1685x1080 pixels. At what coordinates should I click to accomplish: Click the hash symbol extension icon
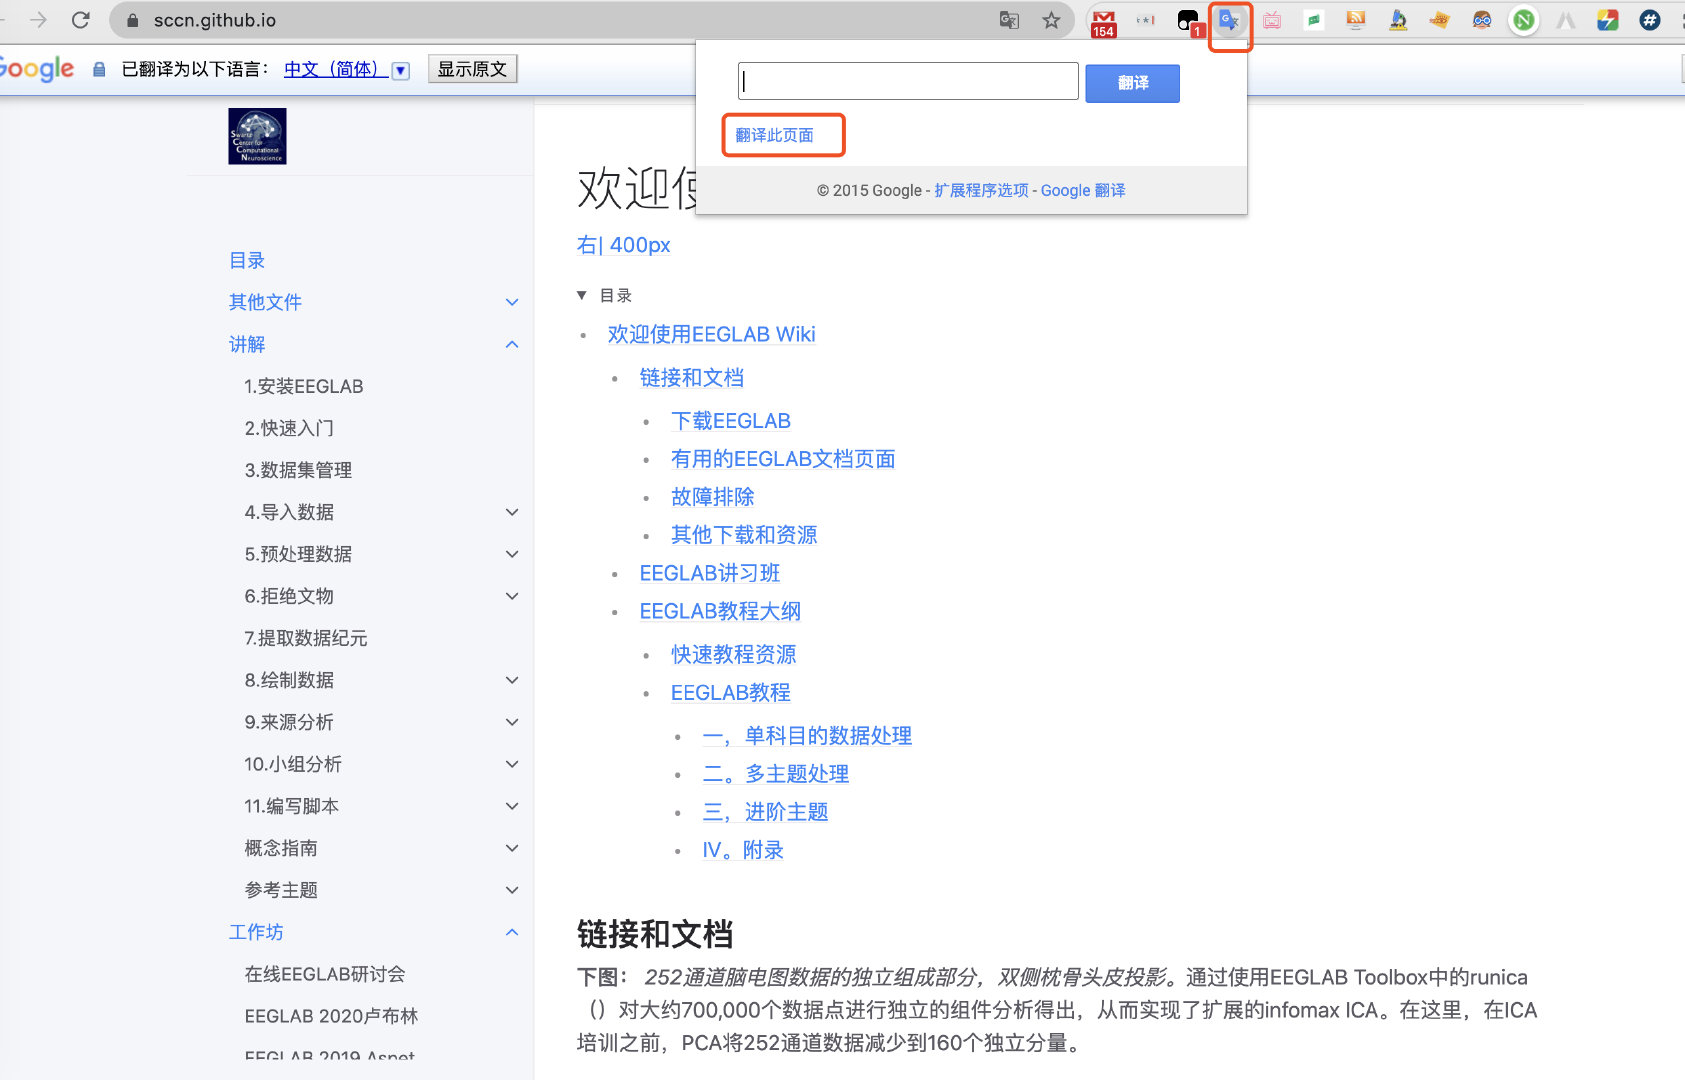[1650, 20]
